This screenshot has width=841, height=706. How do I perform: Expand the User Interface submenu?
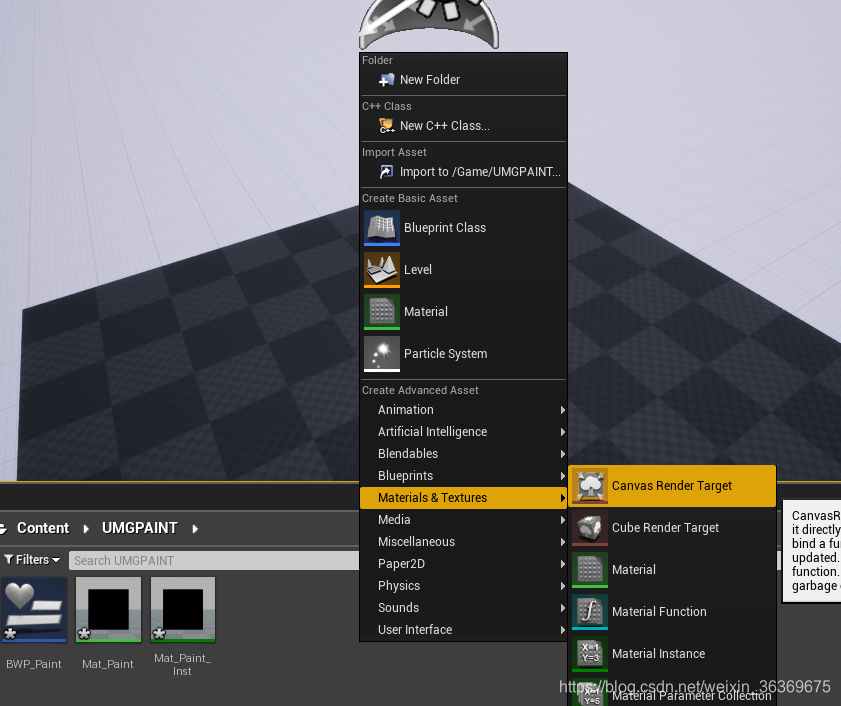point(463,630)
